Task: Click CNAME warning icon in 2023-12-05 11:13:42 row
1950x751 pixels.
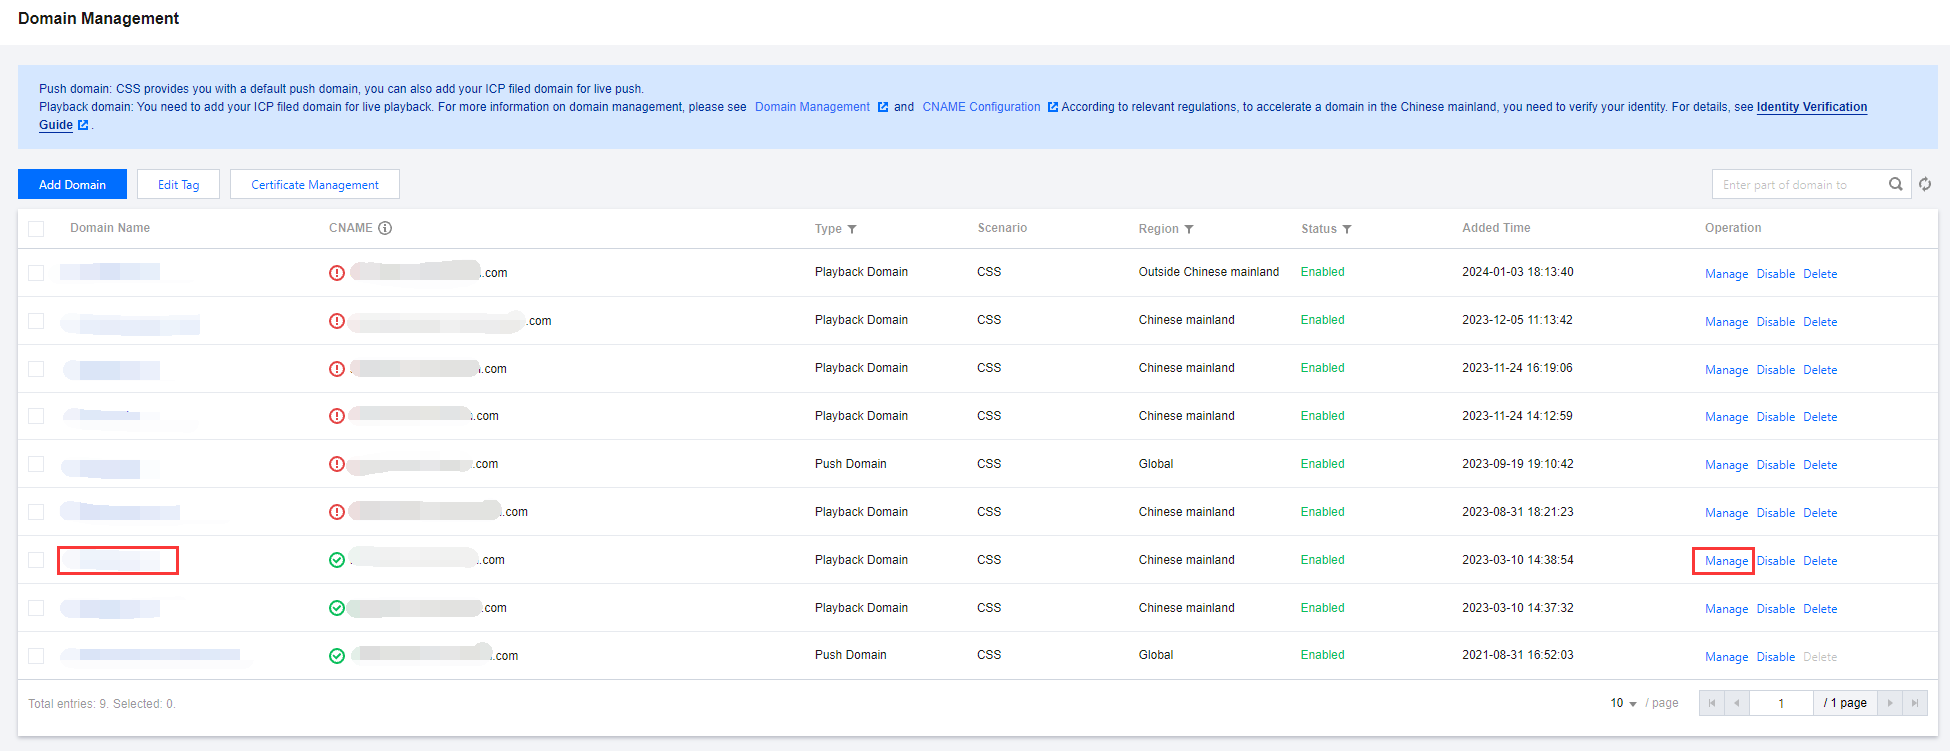Action: click(x=337, y=320)
